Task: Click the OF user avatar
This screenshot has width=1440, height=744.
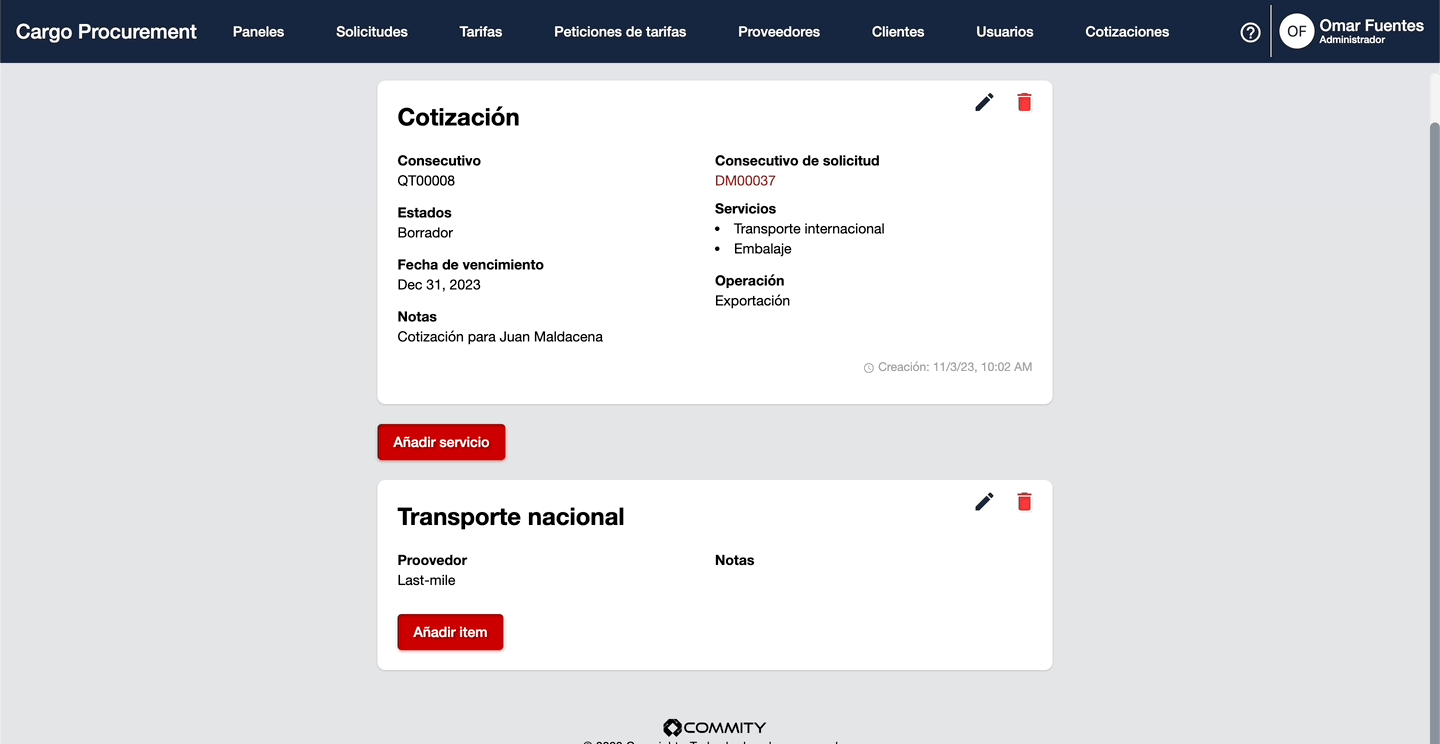Action: tap(1296, 32)
